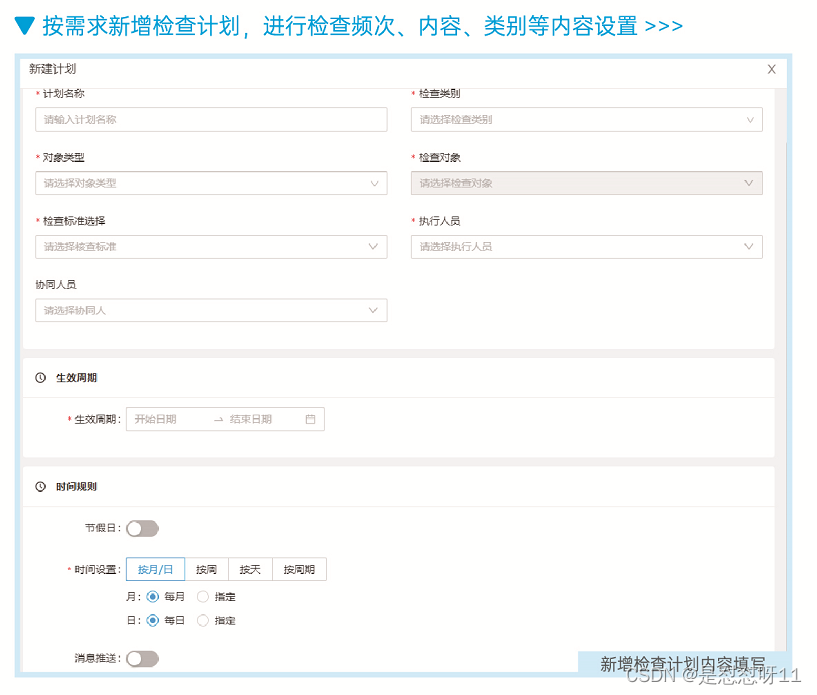
Task: Open the 对象类型 dropdown
Action: pos(211,183)
